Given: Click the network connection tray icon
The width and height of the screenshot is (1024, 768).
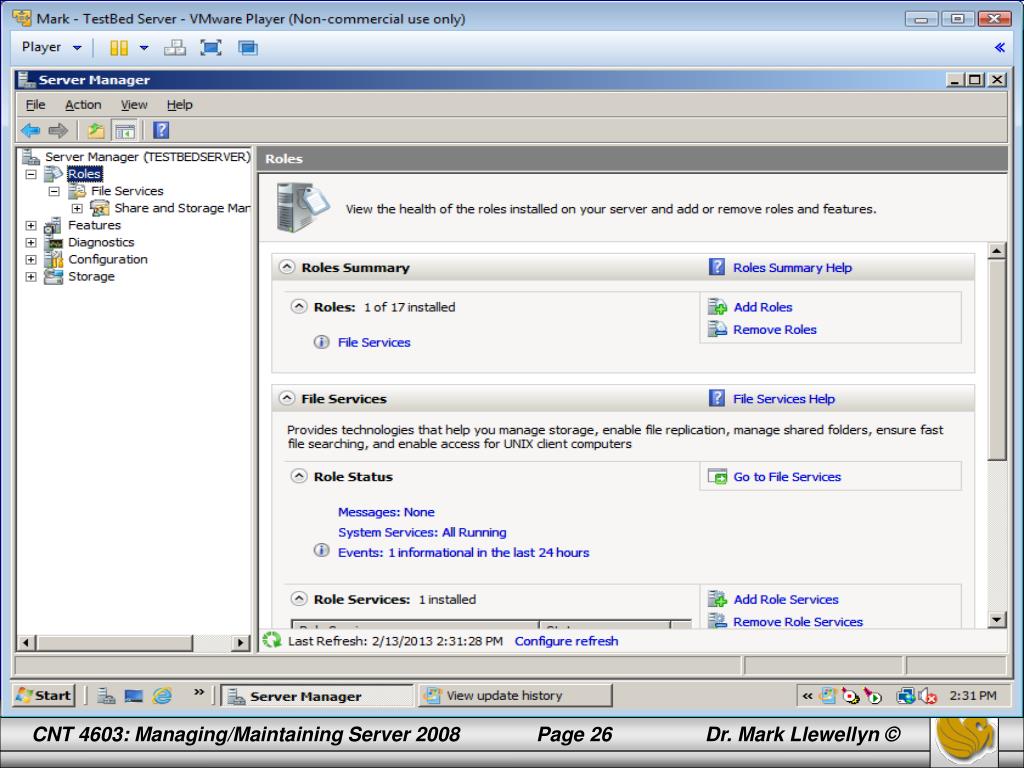Looking at the screenshot, I should (x=905, y=696).
